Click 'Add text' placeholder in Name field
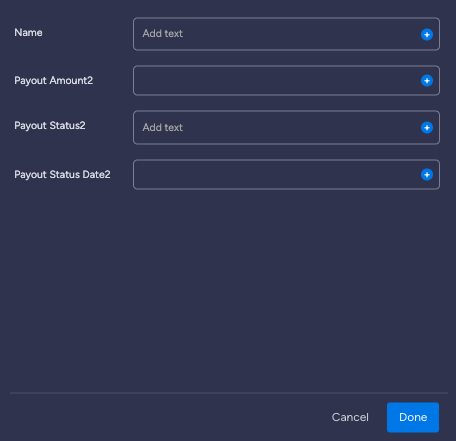Image resolution: width=456 pixels, height=441 pixels. [x=163, y=34]
